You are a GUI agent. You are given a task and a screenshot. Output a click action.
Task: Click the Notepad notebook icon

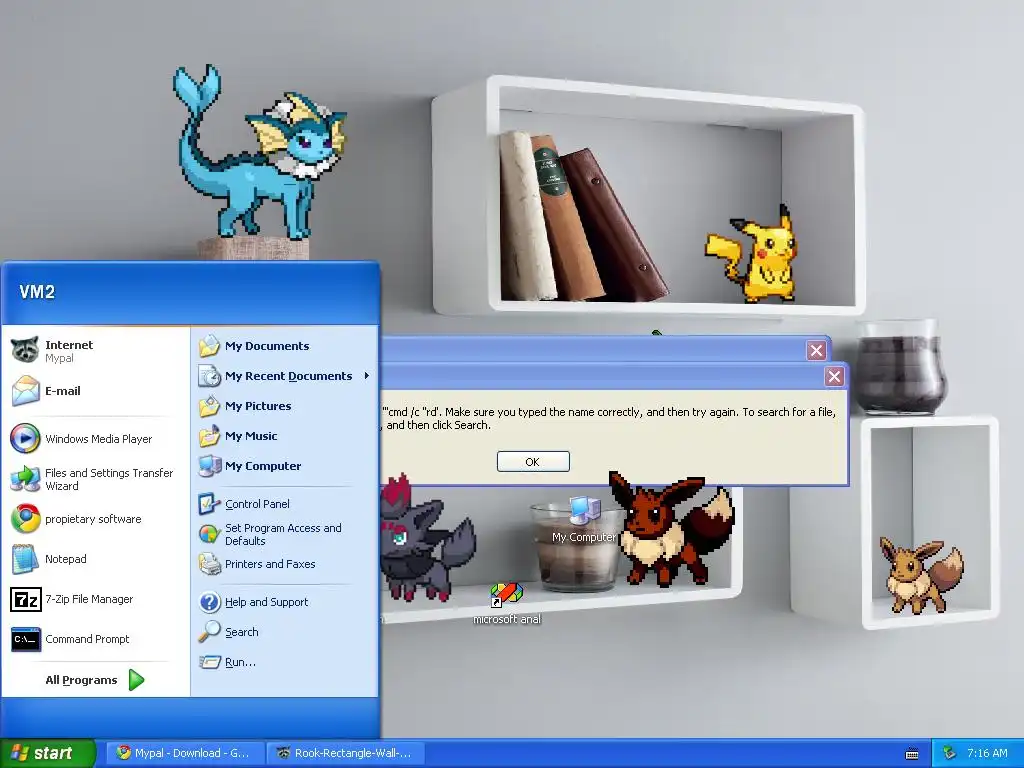point(25,559)
